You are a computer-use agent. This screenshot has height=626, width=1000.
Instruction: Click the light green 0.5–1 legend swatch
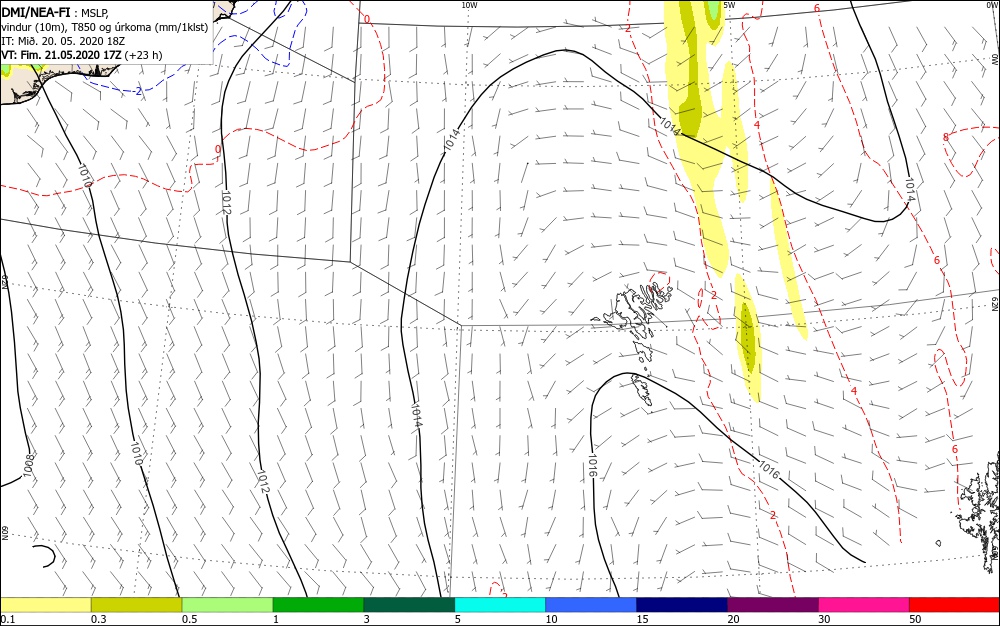pos(227,605)
